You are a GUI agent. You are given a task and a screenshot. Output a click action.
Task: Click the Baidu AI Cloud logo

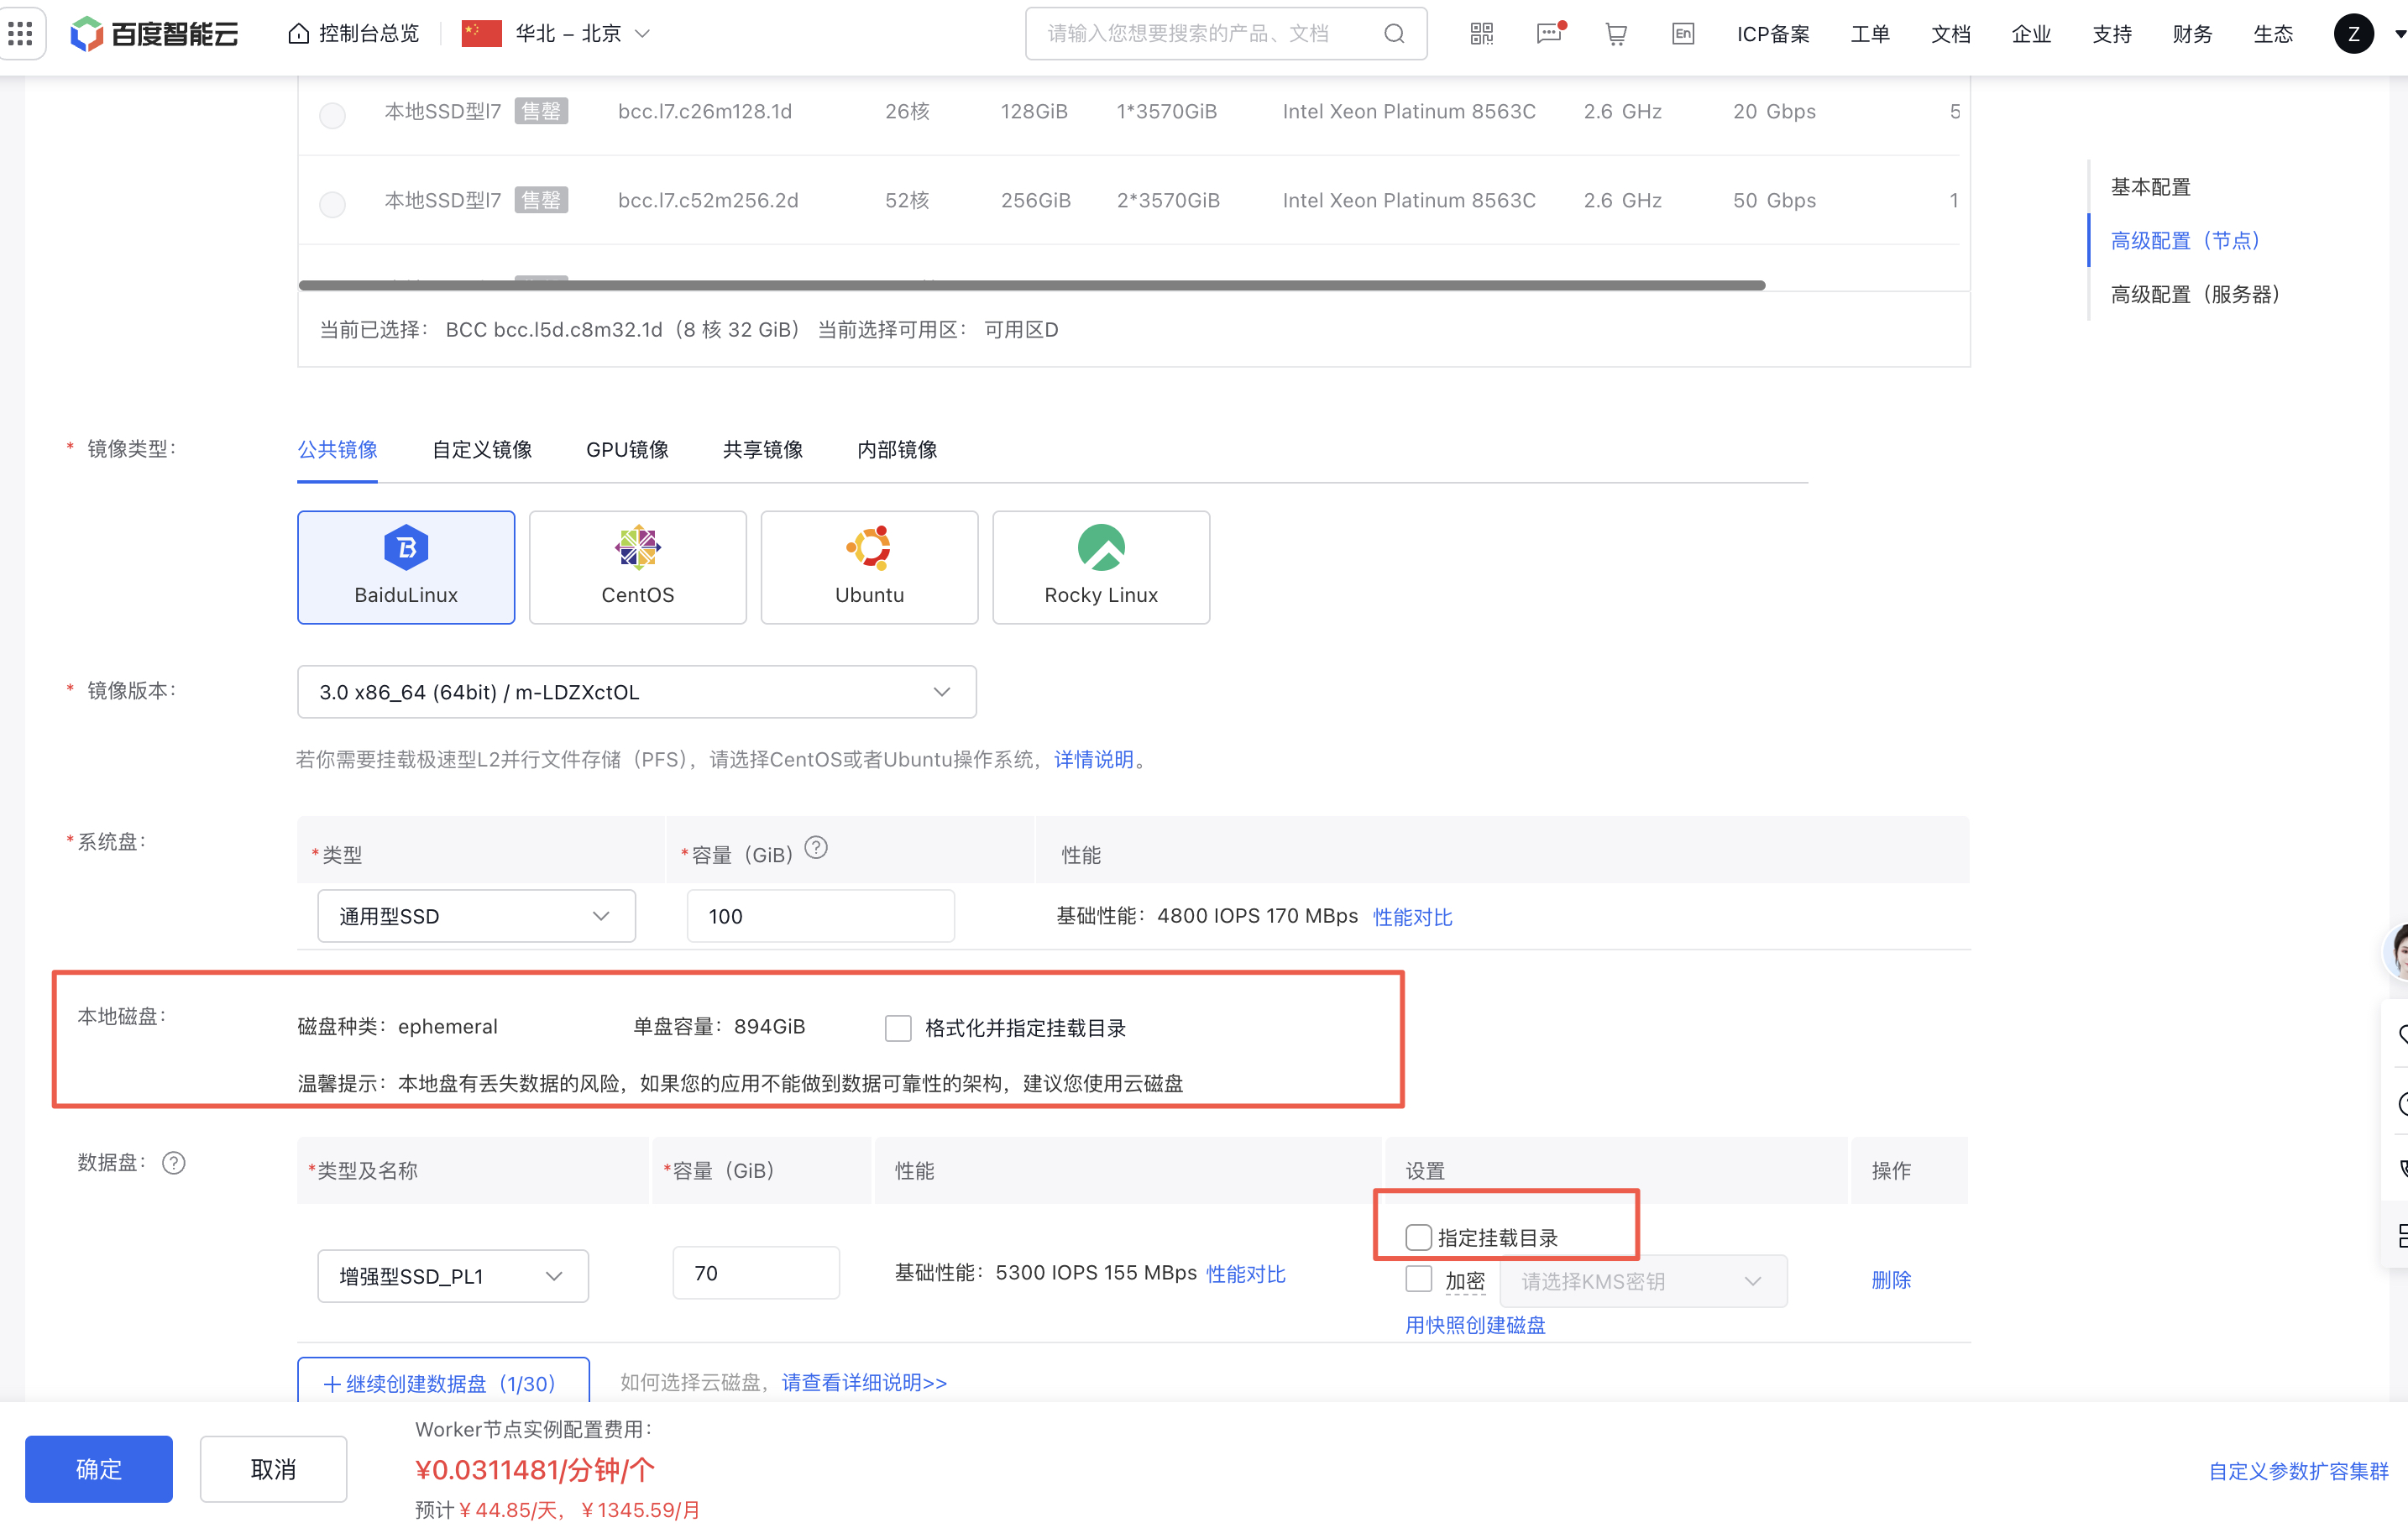click(x=155, y=33)
